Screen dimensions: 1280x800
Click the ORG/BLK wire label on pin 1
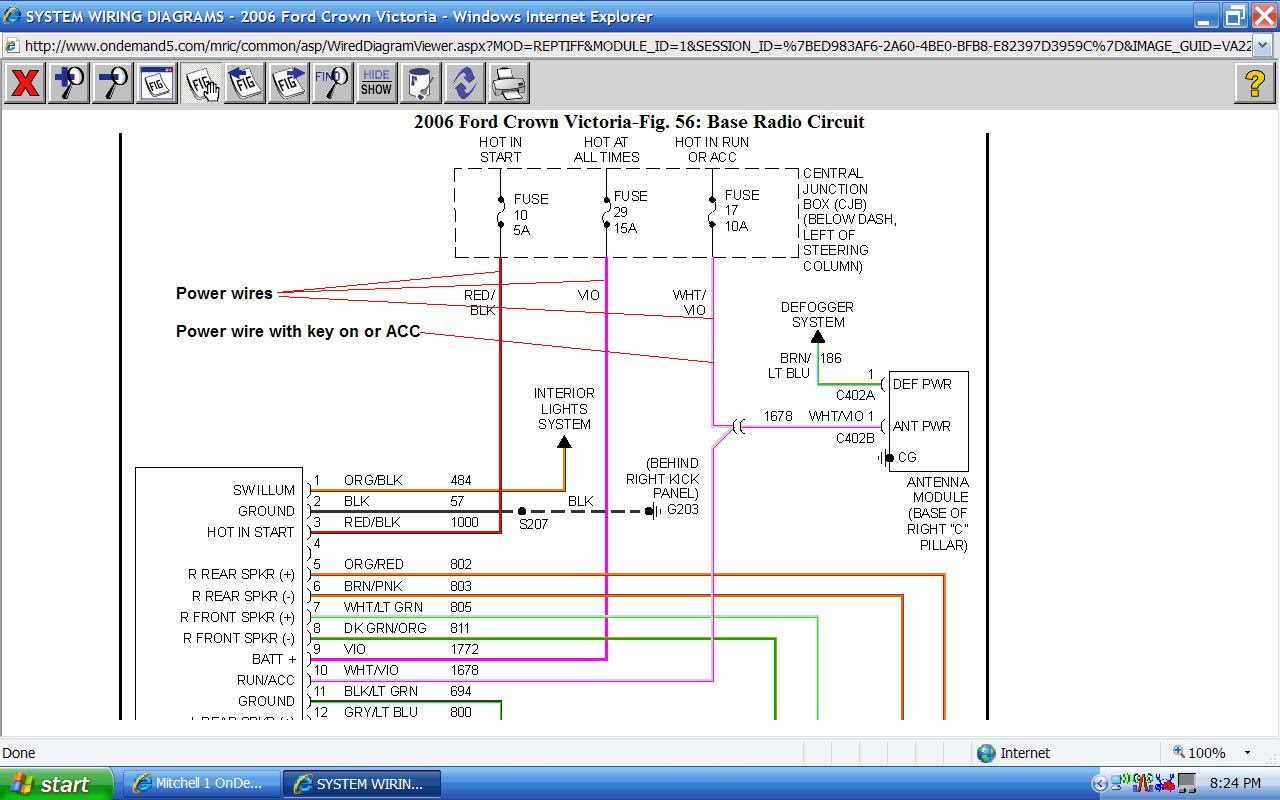[373, 480]
